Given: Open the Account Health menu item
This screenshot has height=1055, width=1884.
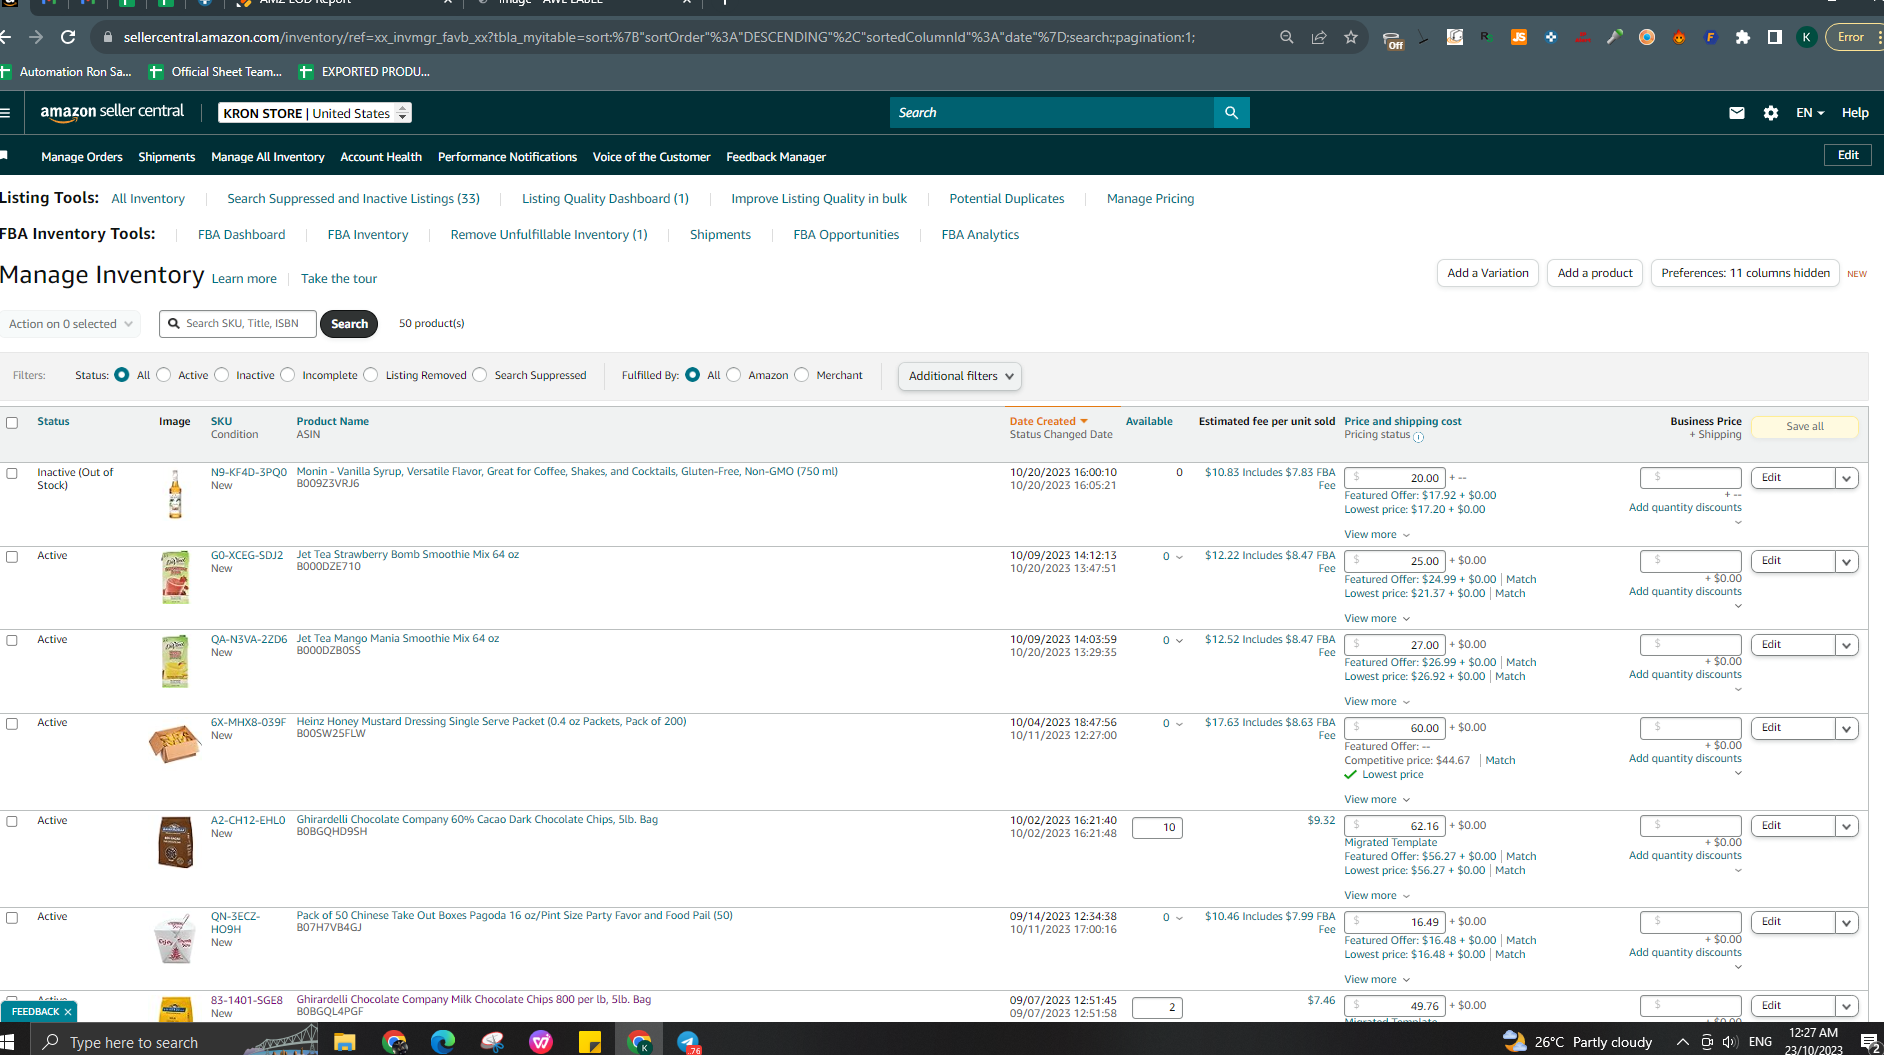Looking at the screenshot, I should click(381, 157).
